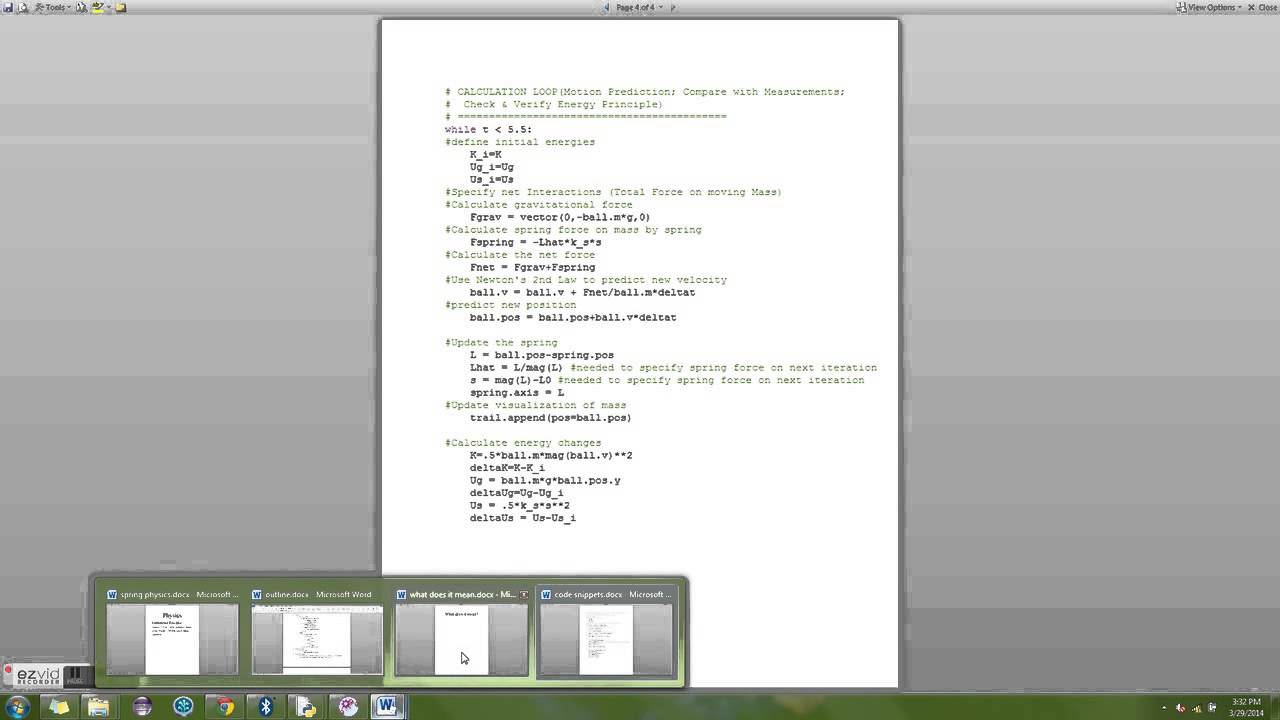Click the Save icon in reading toolbar

pyautogui.click(x=8, y=7)
